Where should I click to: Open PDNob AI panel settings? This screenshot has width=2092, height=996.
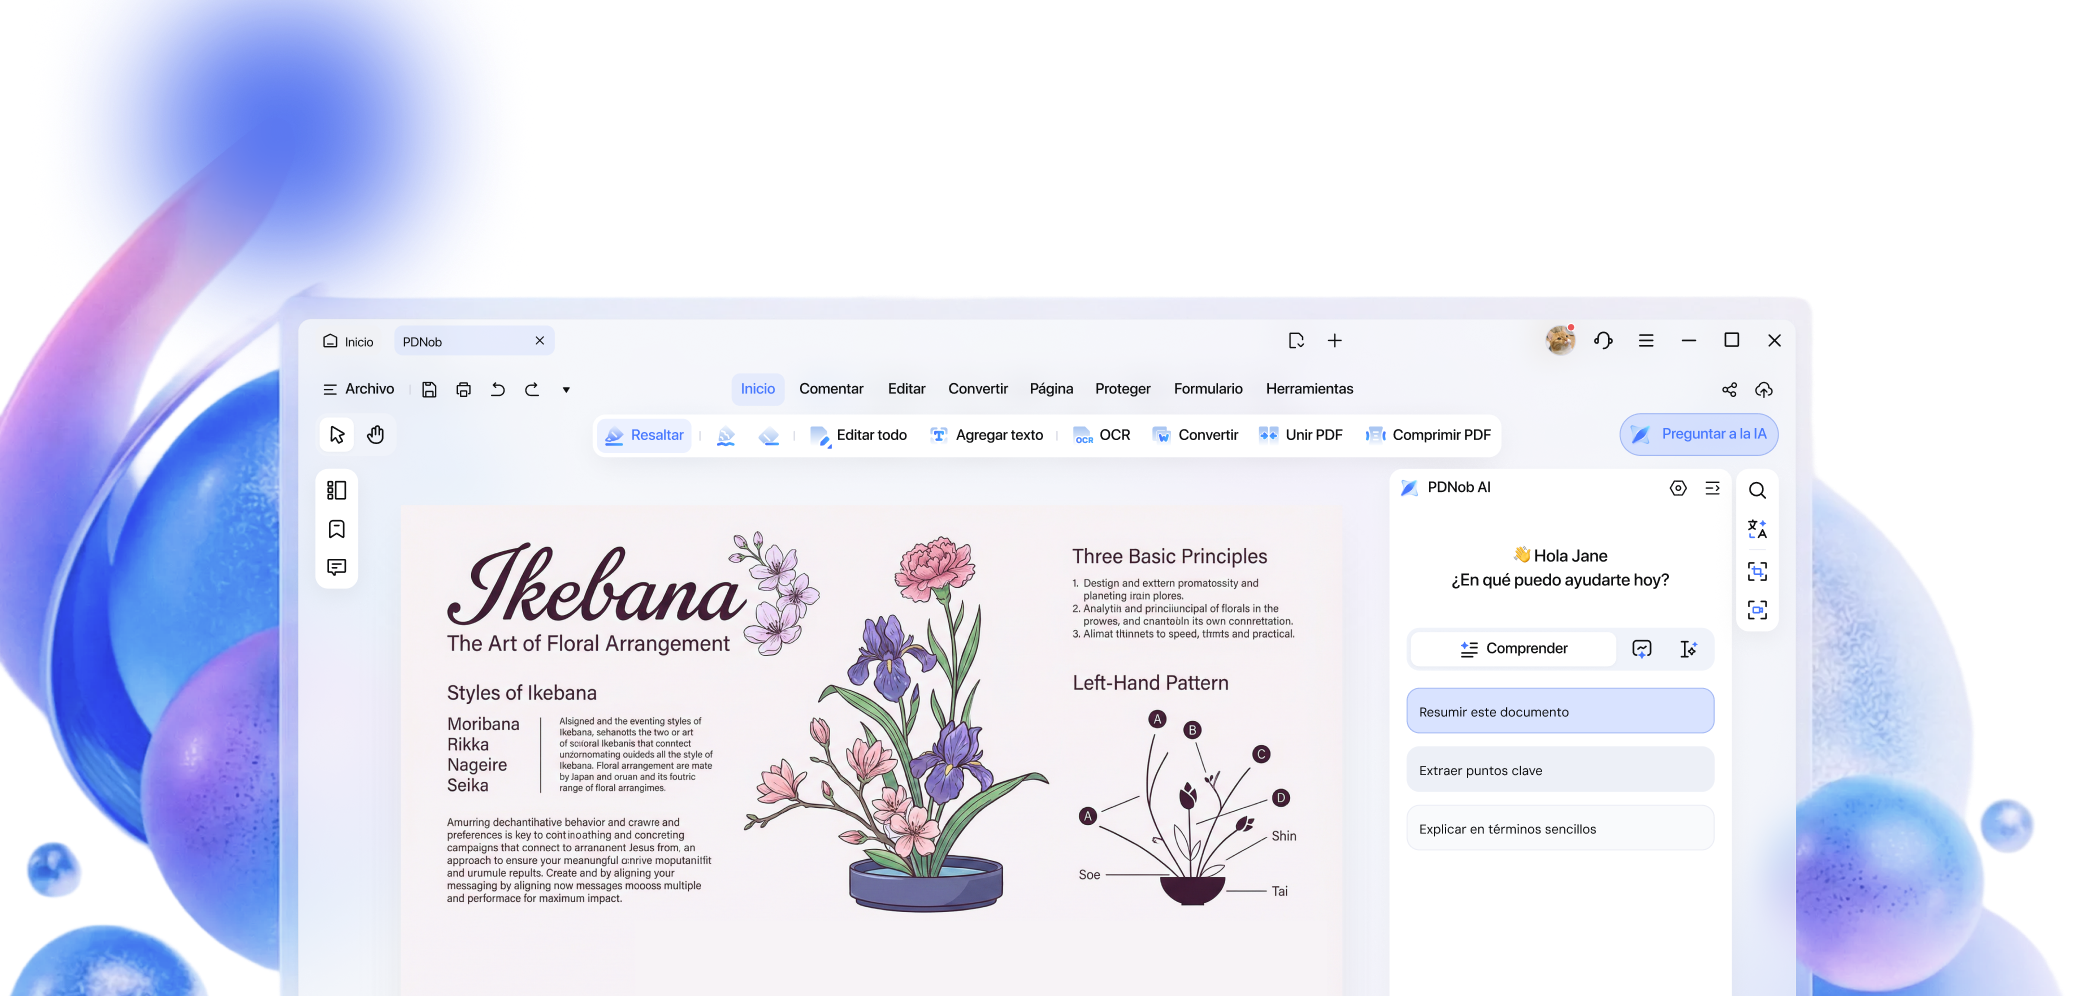point(1678,488)
